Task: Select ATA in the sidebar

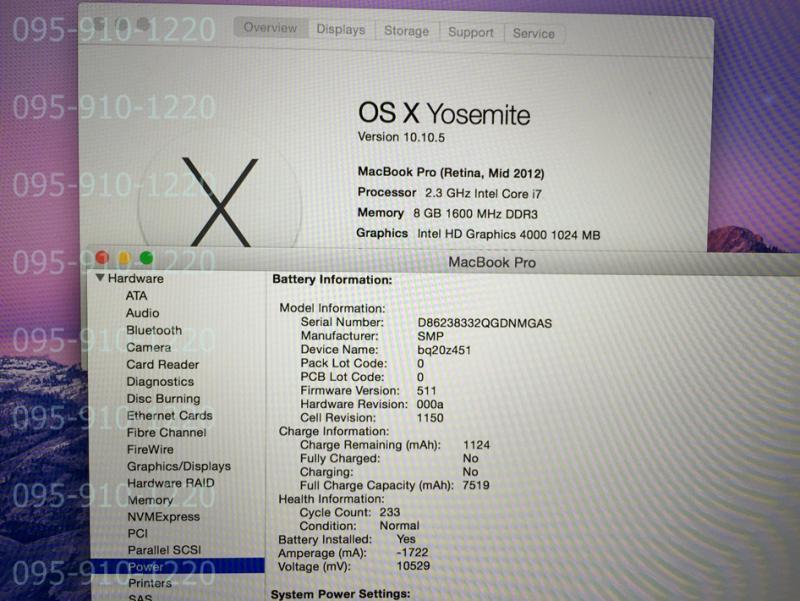Action: 136,296
